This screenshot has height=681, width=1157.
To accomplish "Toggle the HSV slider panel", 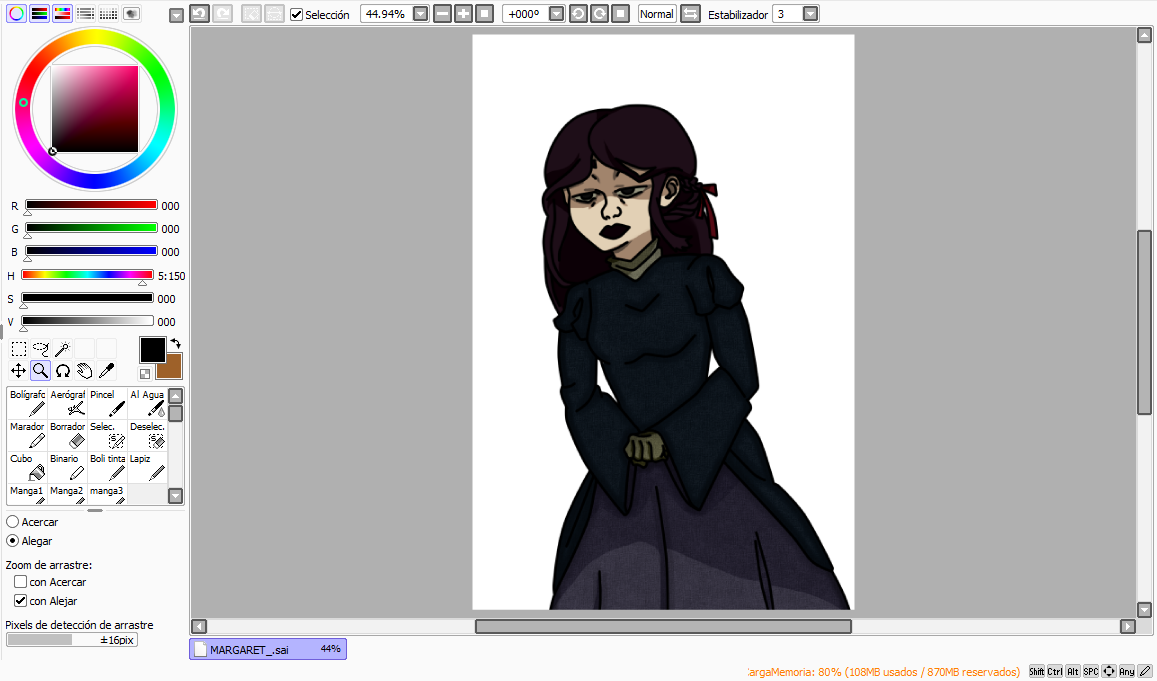I will pos(63,13).
